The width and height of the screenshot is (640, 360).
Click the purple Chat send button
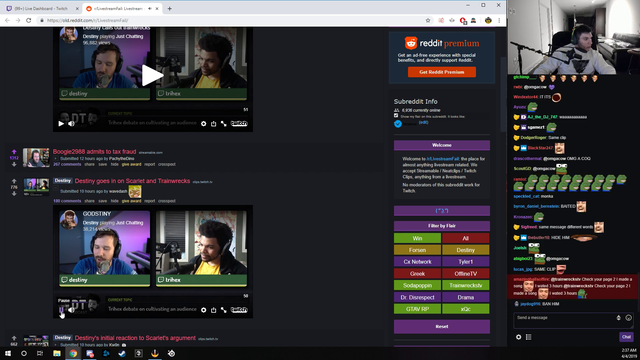[x=626, y=337]
